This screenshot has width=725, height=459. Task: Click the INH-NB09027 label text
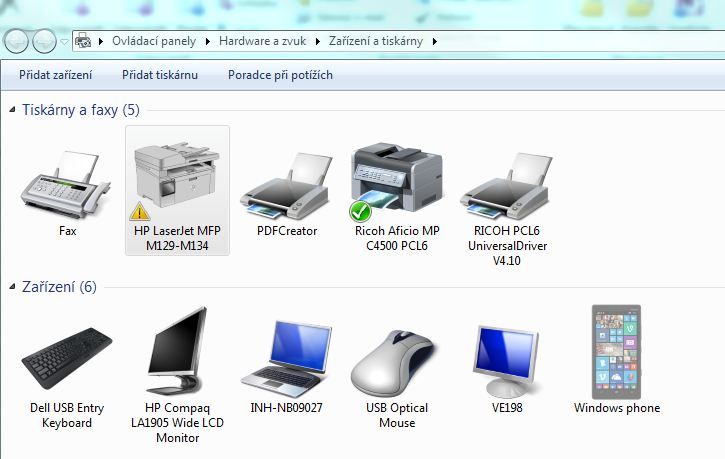click(286, 408)
